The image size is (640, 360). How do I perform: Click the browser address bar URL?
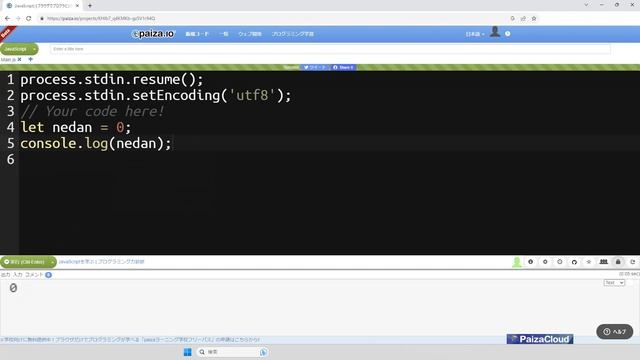(x=101, y=18)
